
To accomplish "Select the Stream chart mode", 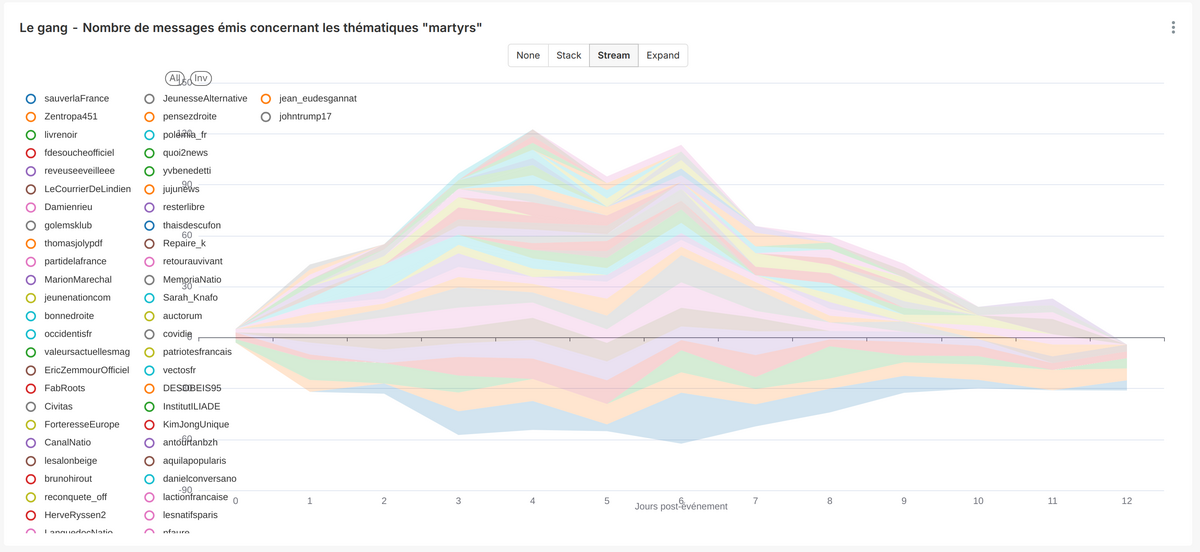I will tap(614, 55).
